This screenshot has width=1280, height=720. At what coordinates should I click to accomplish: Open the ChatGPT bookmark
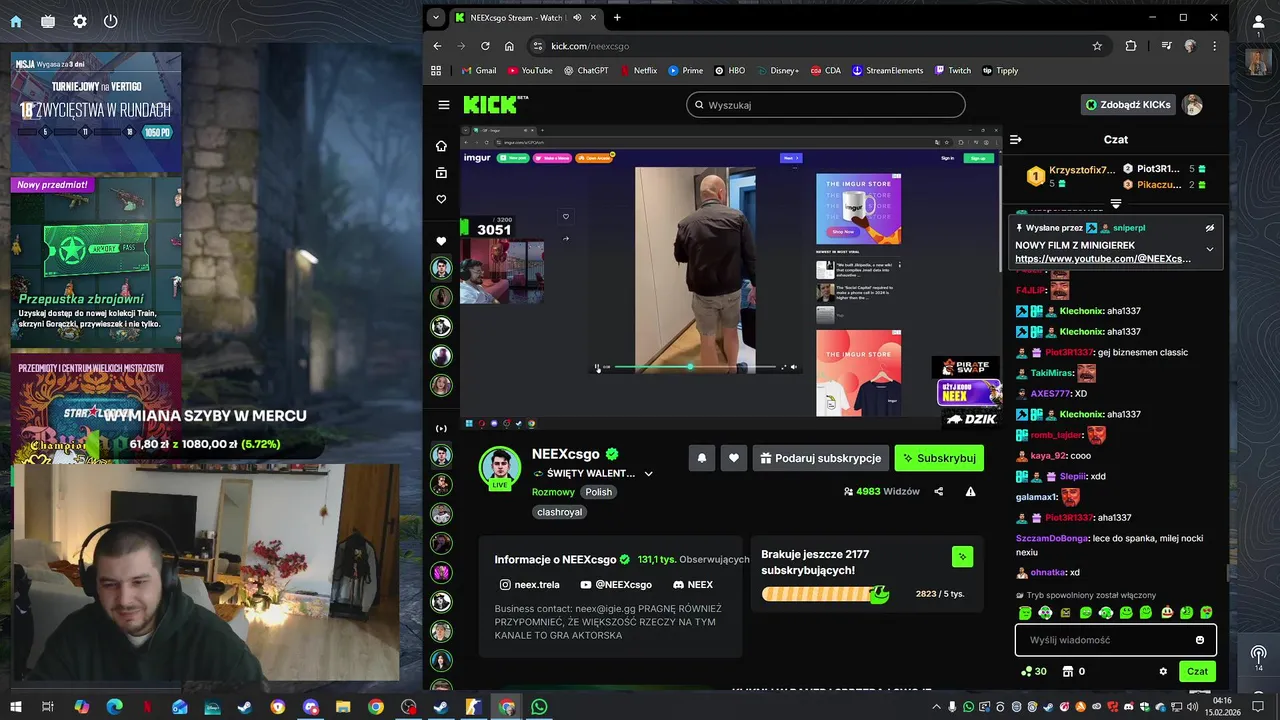[586, 71]
